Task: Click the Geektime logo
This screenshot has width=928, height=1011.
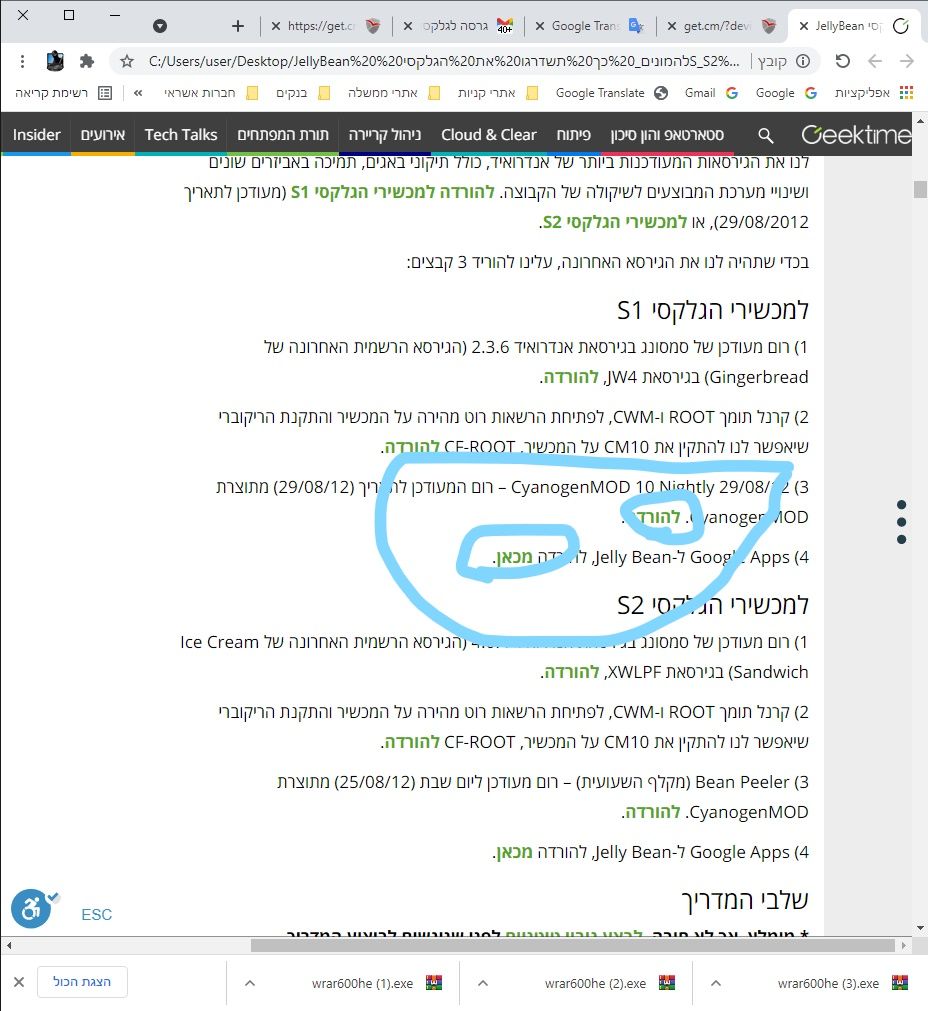Action: point(856,135)
